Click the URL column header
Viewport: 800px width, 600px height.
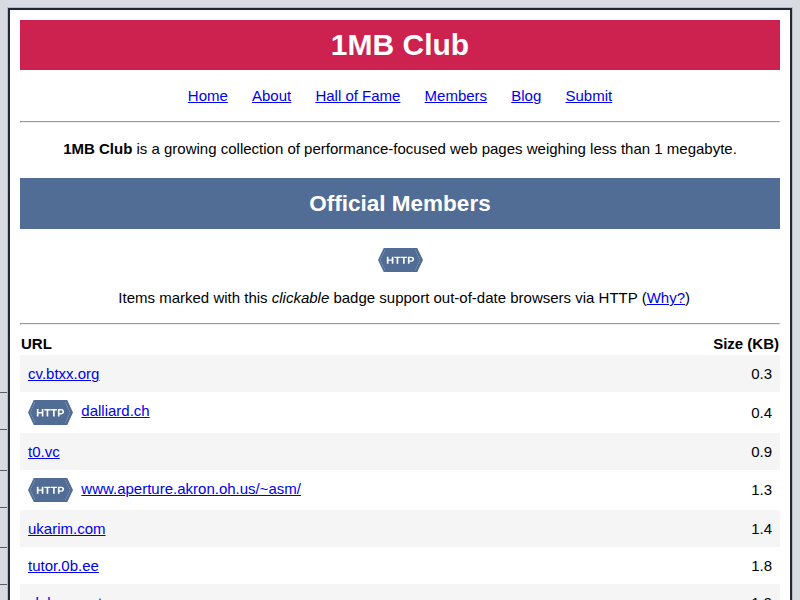coord(36,344)
